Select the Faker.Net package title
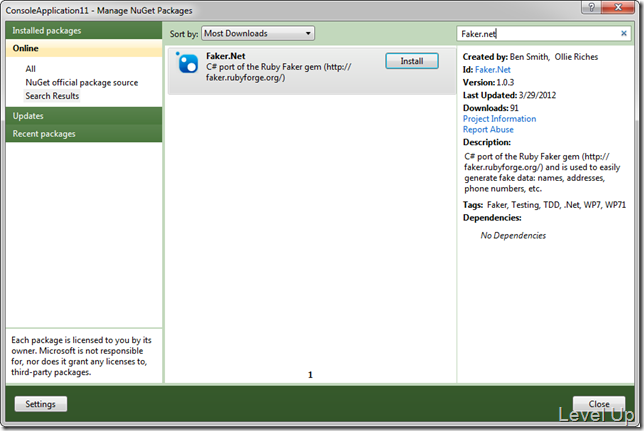 tap(225, 56)
